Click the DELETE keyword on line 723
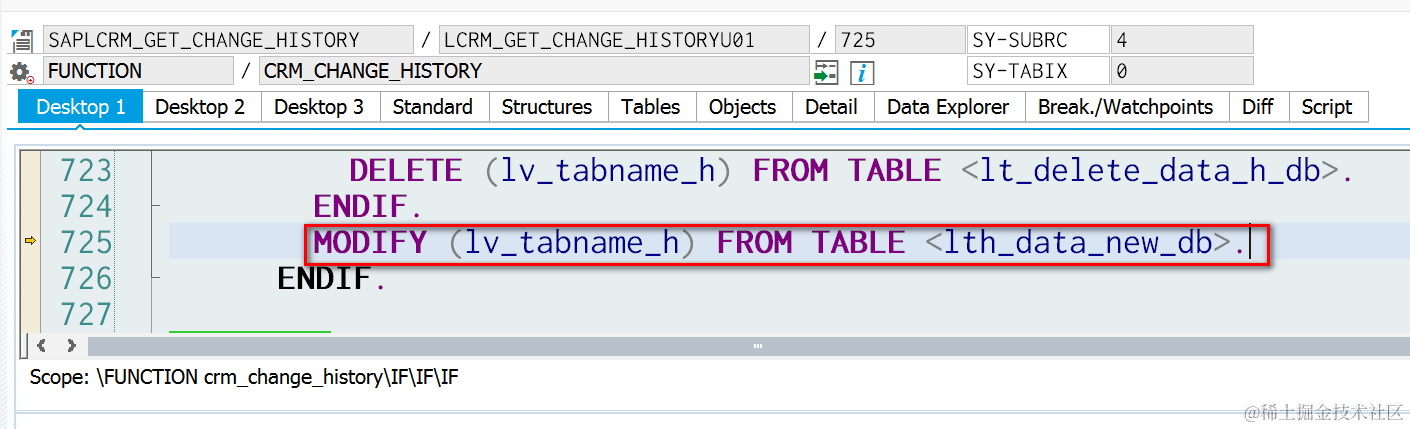The width and height of the screenshot is (1410, 429). (406, 171)
